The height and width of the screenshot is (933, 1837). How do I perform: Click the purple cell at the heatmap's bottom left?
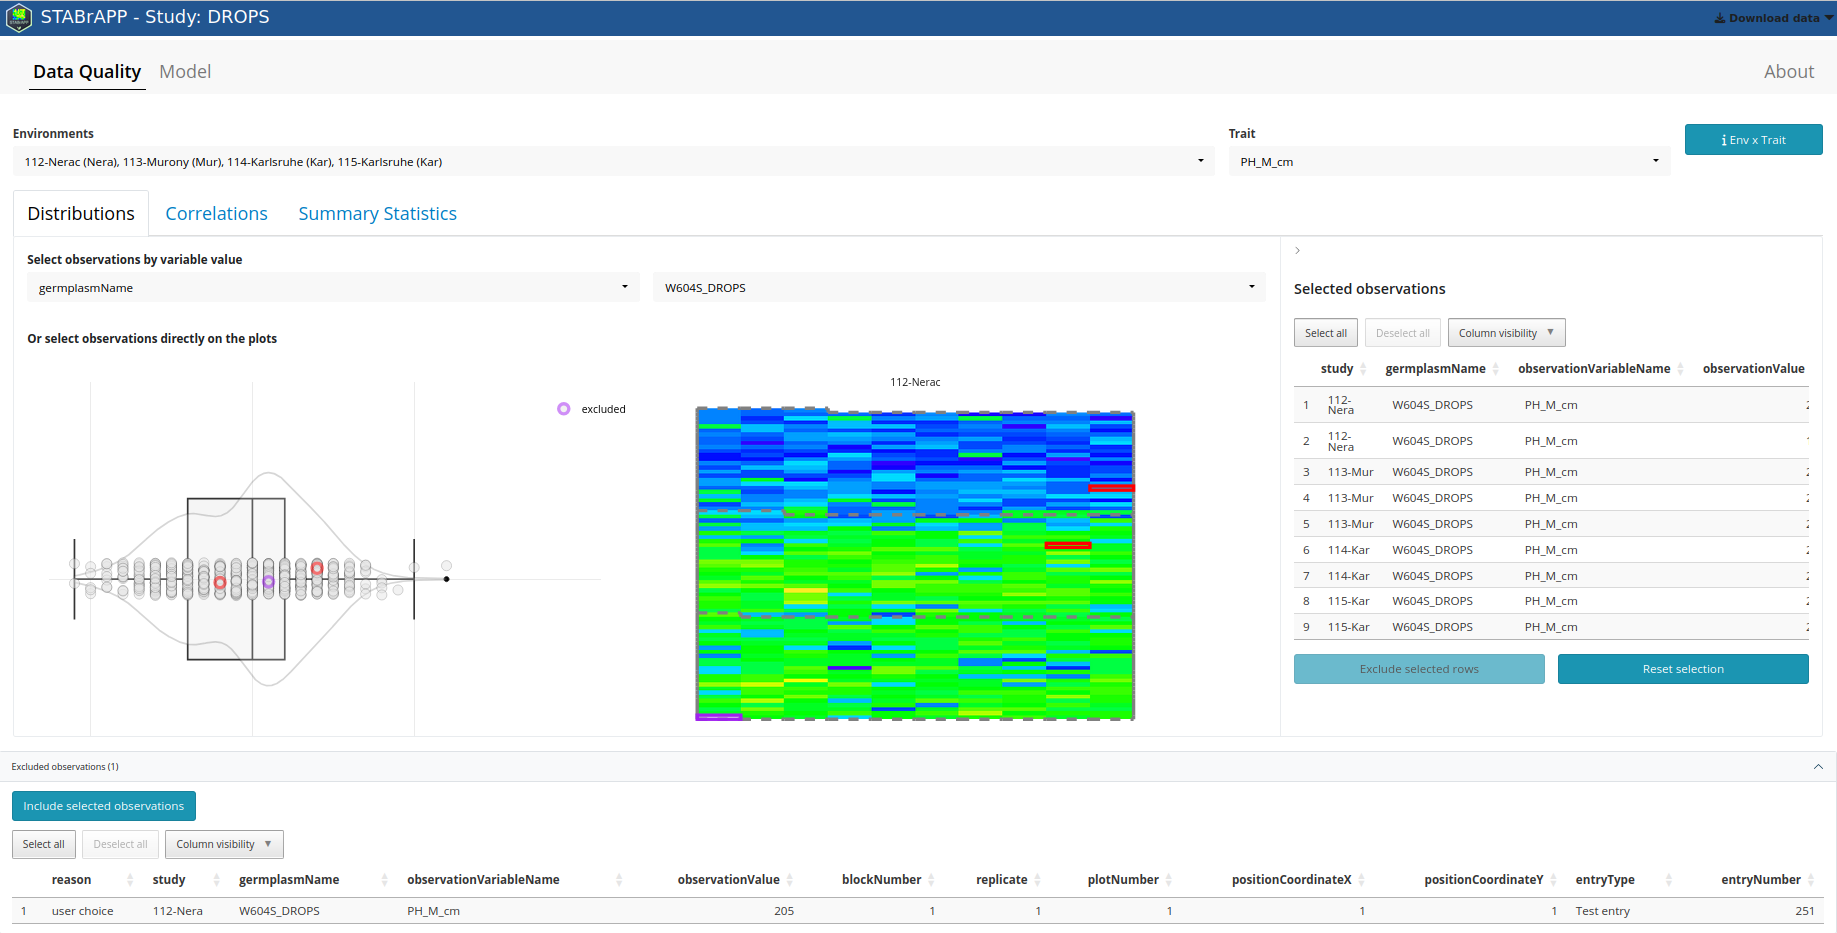[719, 717]
